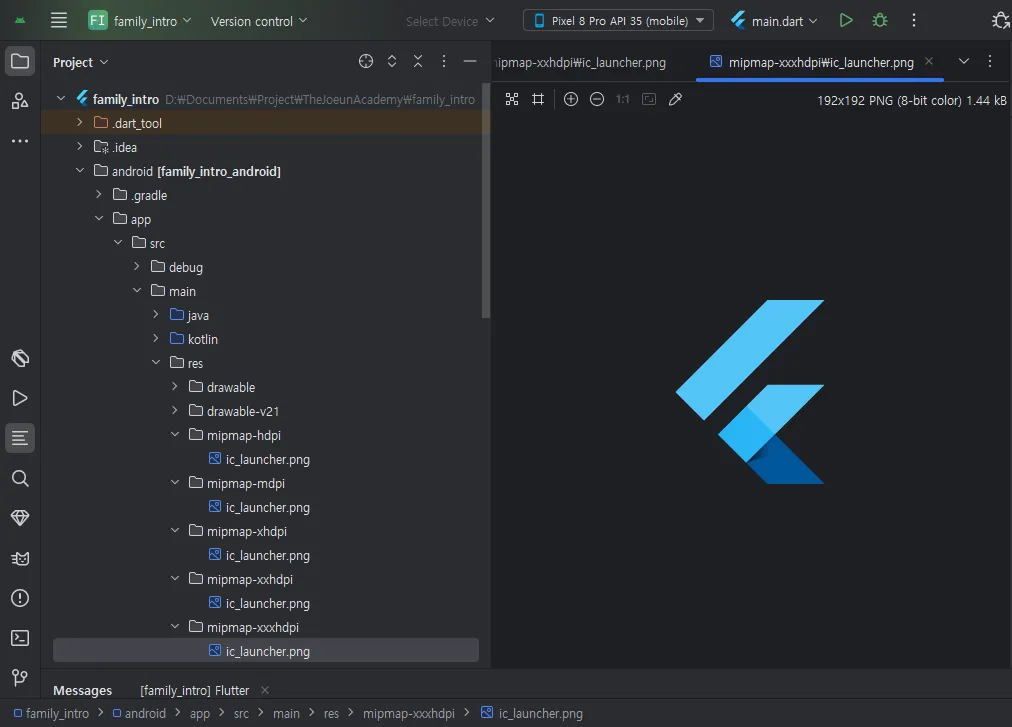Run main.dart with green play button
Image resolution: width=1012 pixels, height=727 pixels.
pyautogui.click(x=845, y=21)
